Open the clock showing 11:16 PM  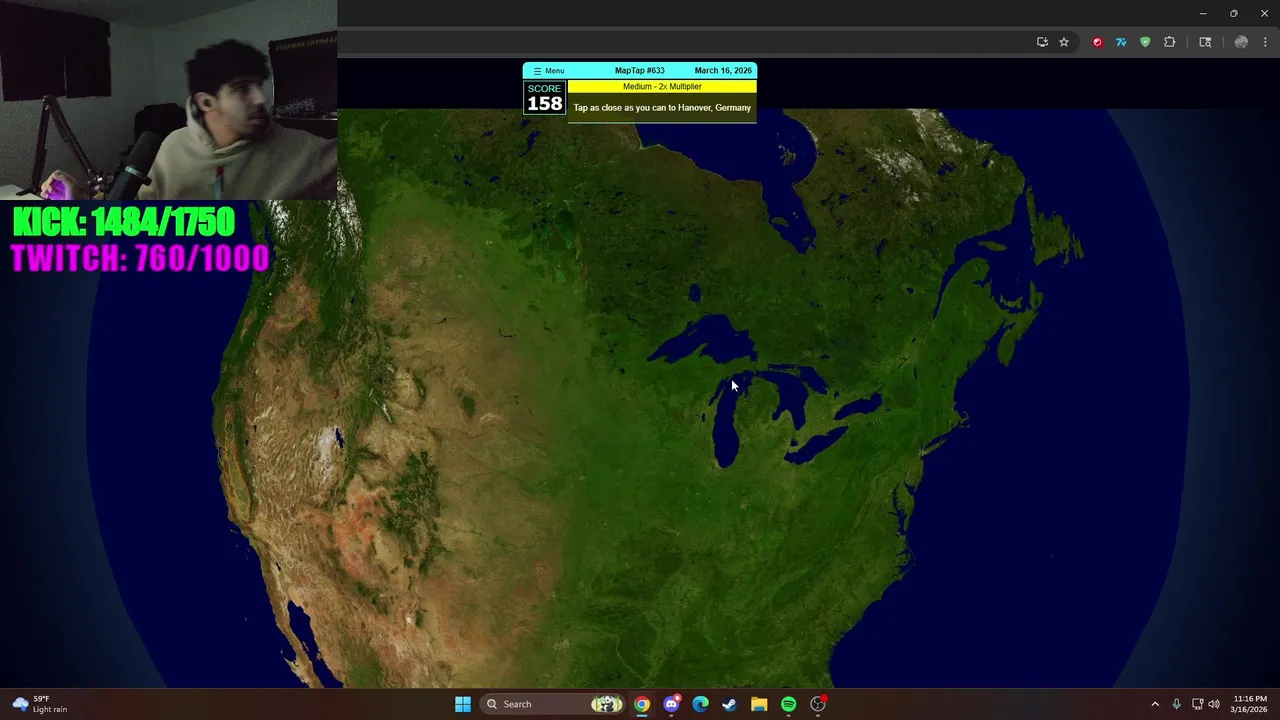tap(1250, 704)
